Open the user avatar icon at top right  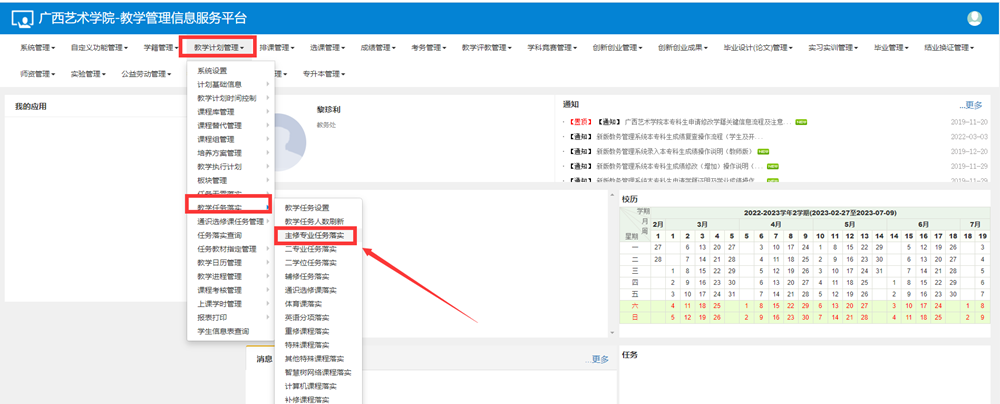click(975, 18)
